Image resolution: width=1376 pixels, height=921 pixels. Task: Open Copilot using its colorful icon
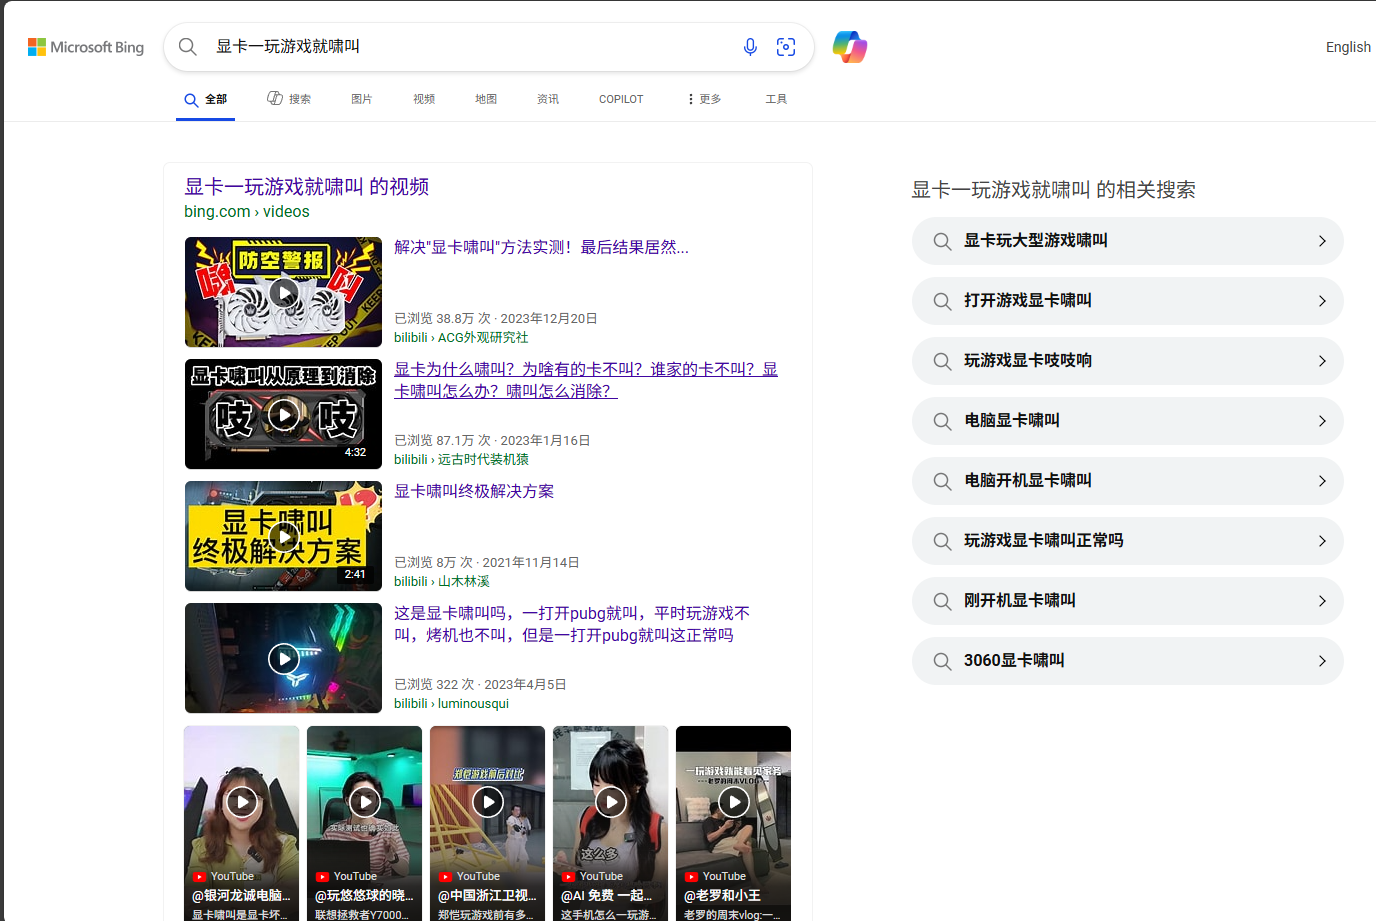(849, 46)
